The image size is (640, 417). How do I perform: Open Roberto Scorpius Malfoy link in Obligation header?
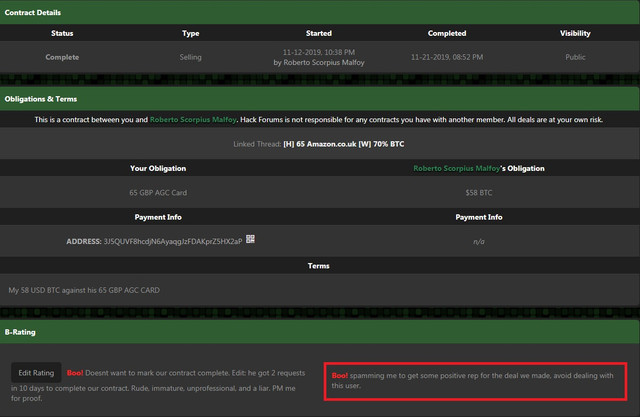pyautogui.click(x=457, y=169)
